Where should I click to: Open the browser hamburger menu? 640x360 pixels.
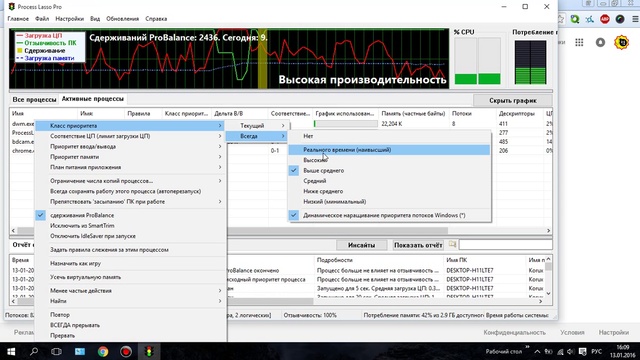click(x=635, y=19)
